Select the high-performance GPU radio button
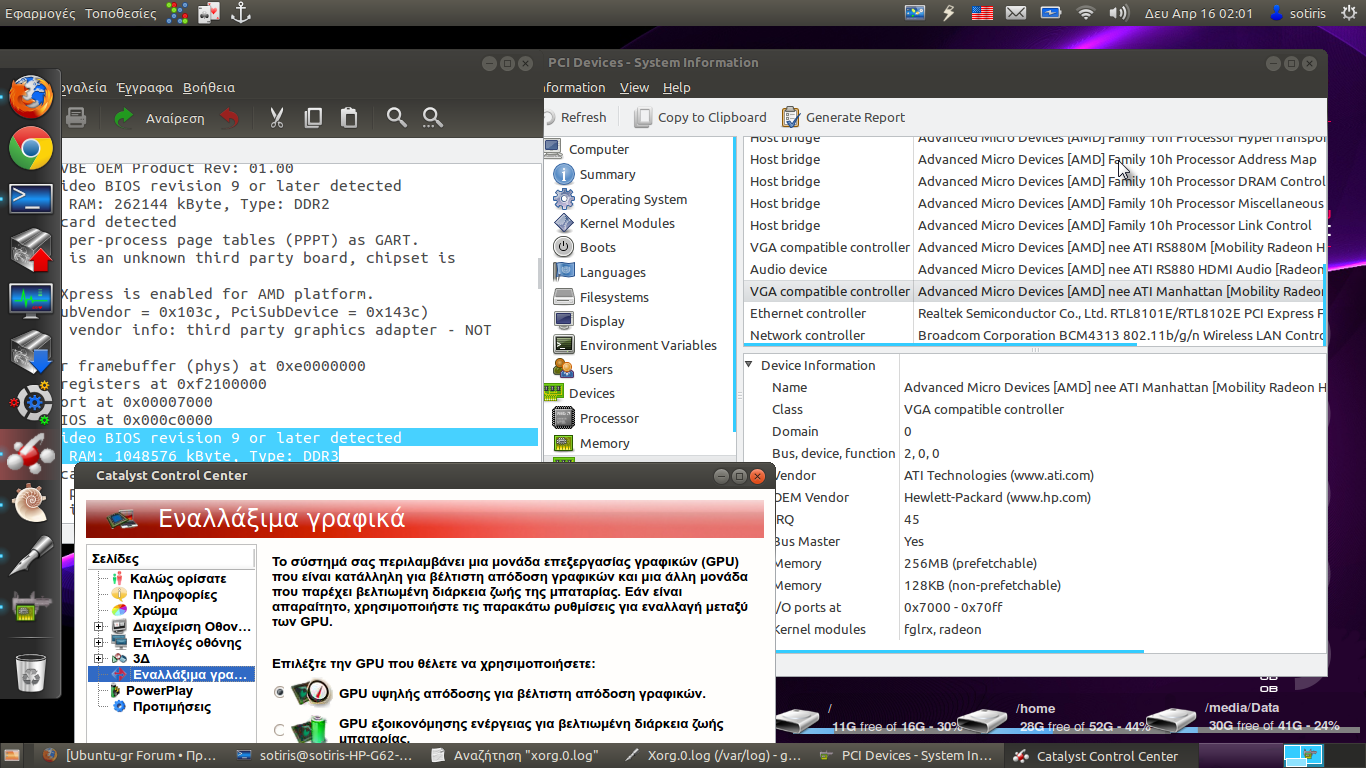 point(280,692)
